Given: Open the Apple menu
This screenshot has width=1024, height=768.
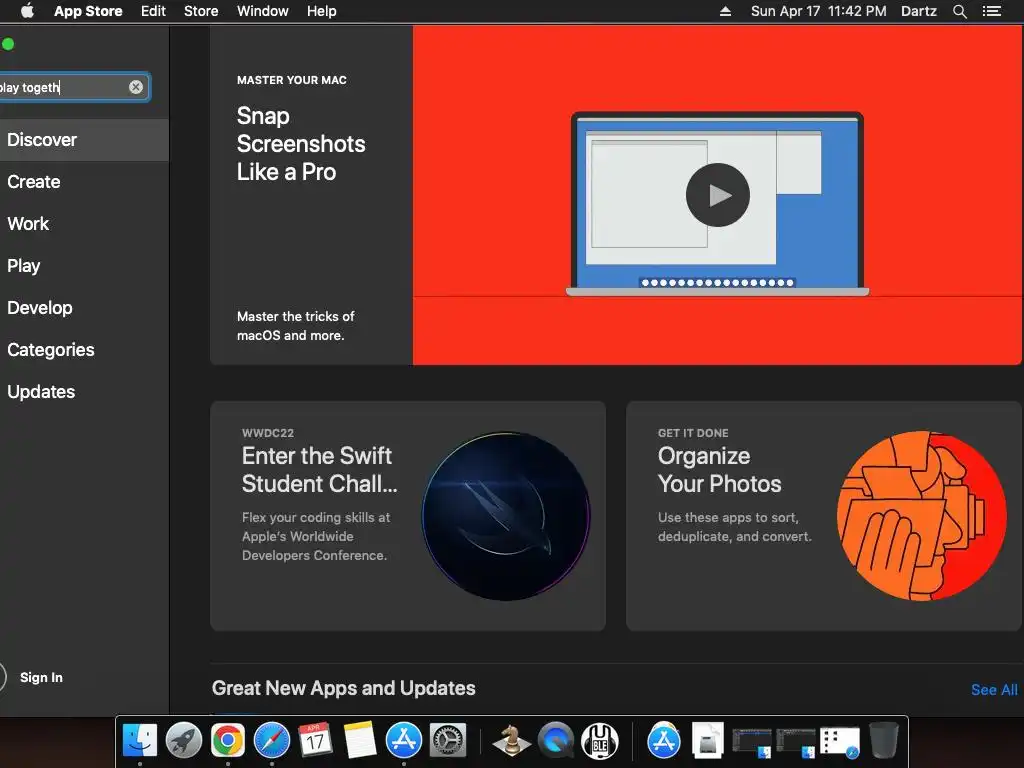Looking at the screenshot, I should [27, 11].
